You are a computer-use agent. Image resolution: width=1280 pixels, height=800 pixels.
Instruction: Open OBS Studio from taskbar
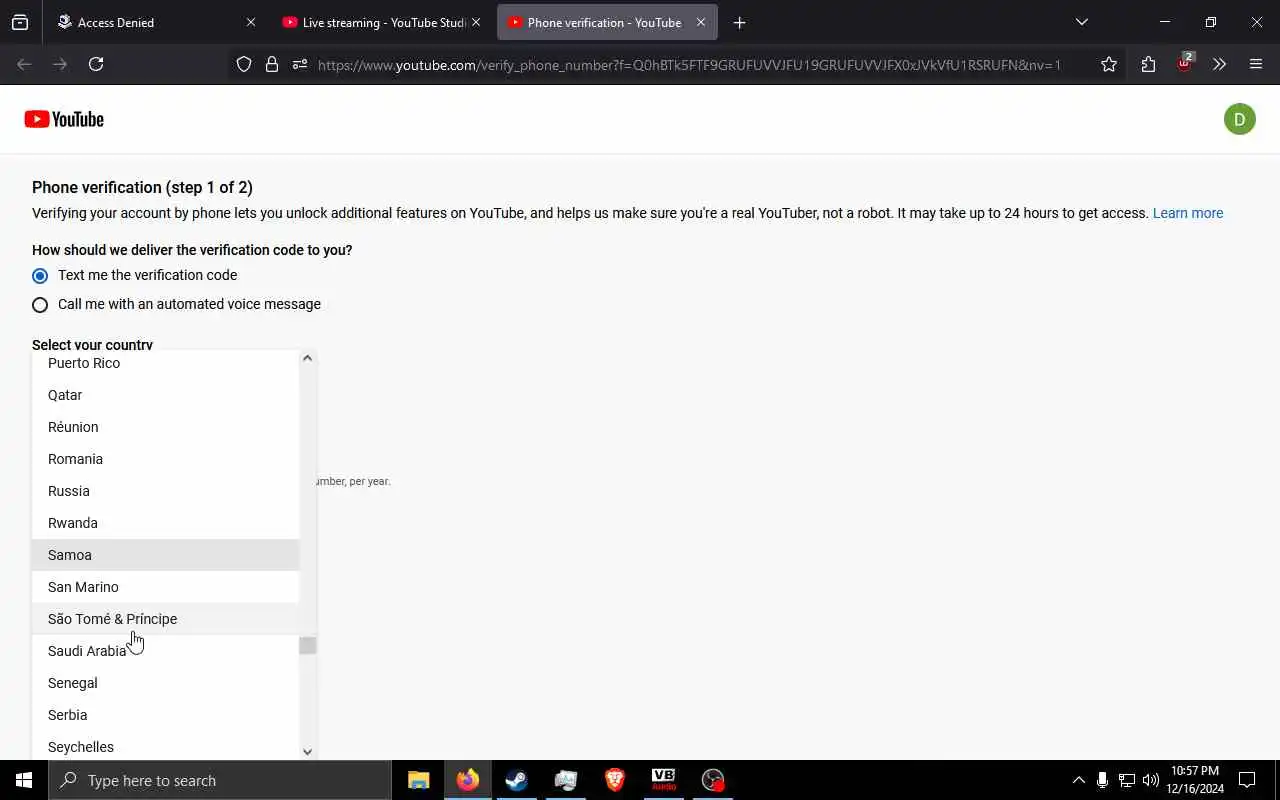pyautogui.click(x=713, y=780)
